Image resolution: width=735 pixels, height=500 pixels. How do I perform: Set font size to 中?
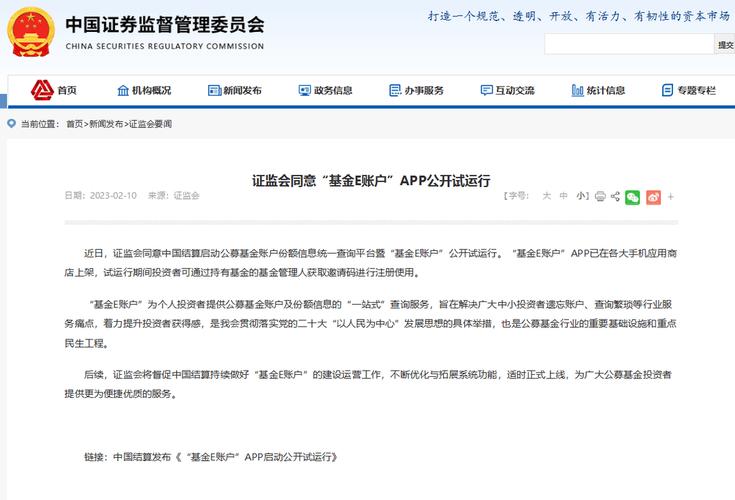click(563, 196)
